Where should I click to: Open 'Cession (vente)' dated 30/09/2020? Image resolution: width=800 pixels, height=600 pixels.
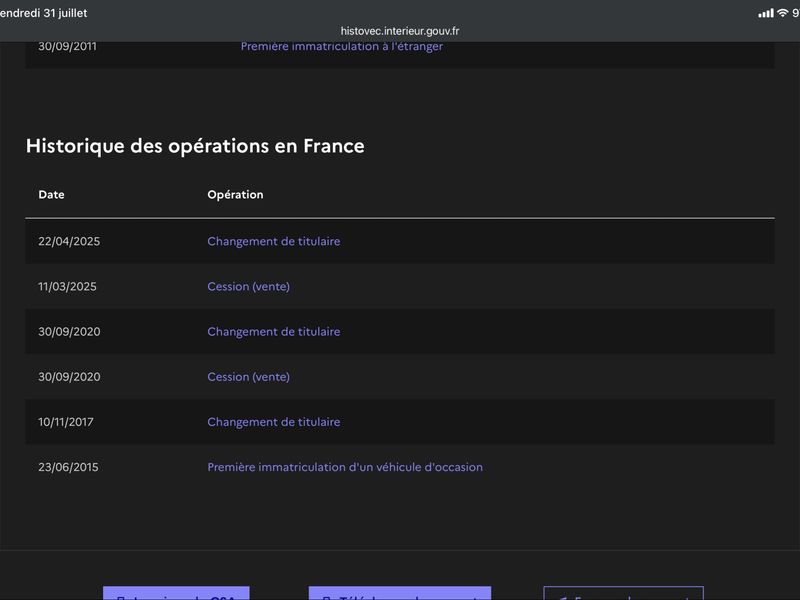click(248, 377)
